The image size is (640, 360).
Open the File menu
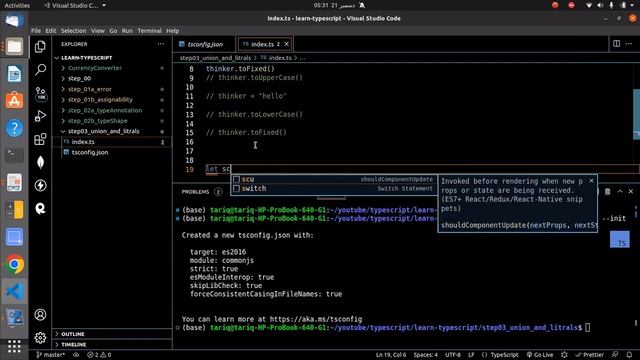(x=36, y=31)
